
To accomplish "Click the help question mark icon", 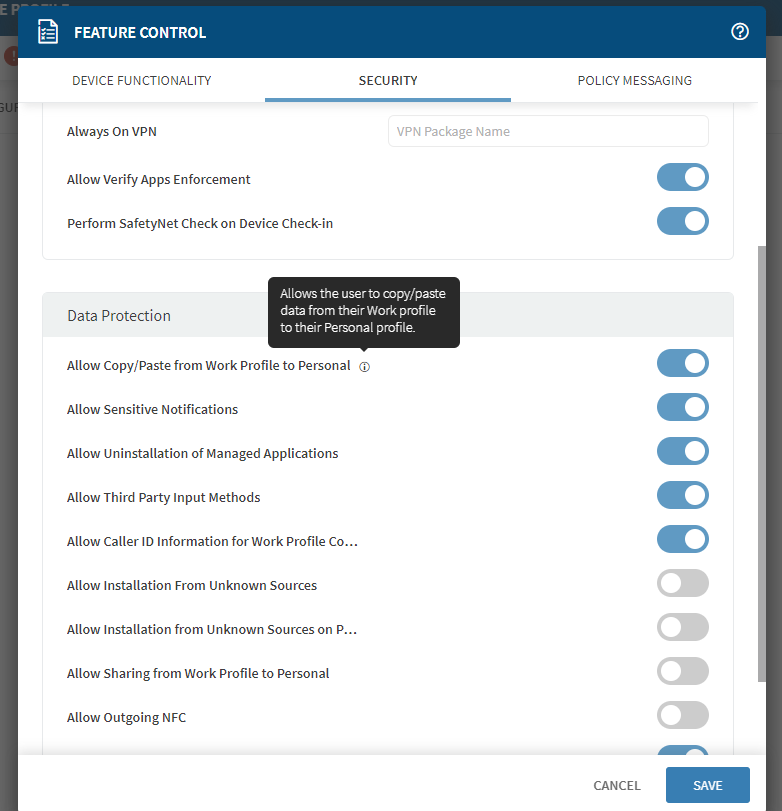I will pos(740,32).
